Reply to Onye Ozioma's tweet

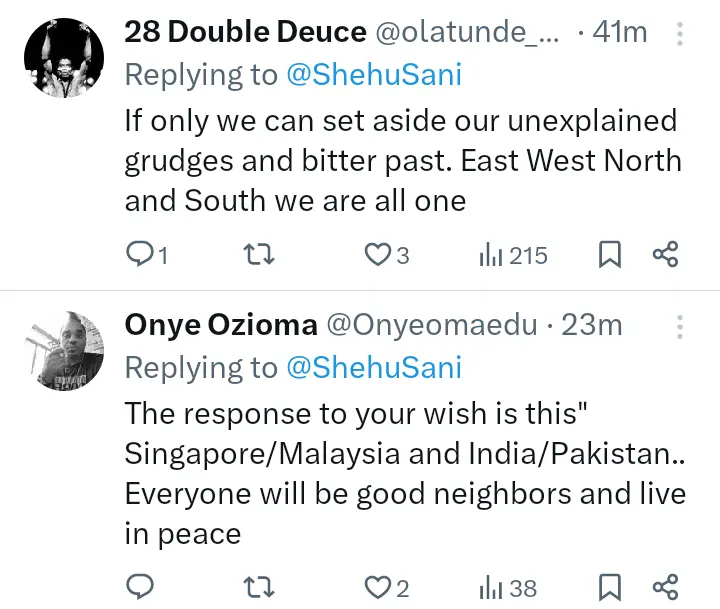click(x=138, y=584)
